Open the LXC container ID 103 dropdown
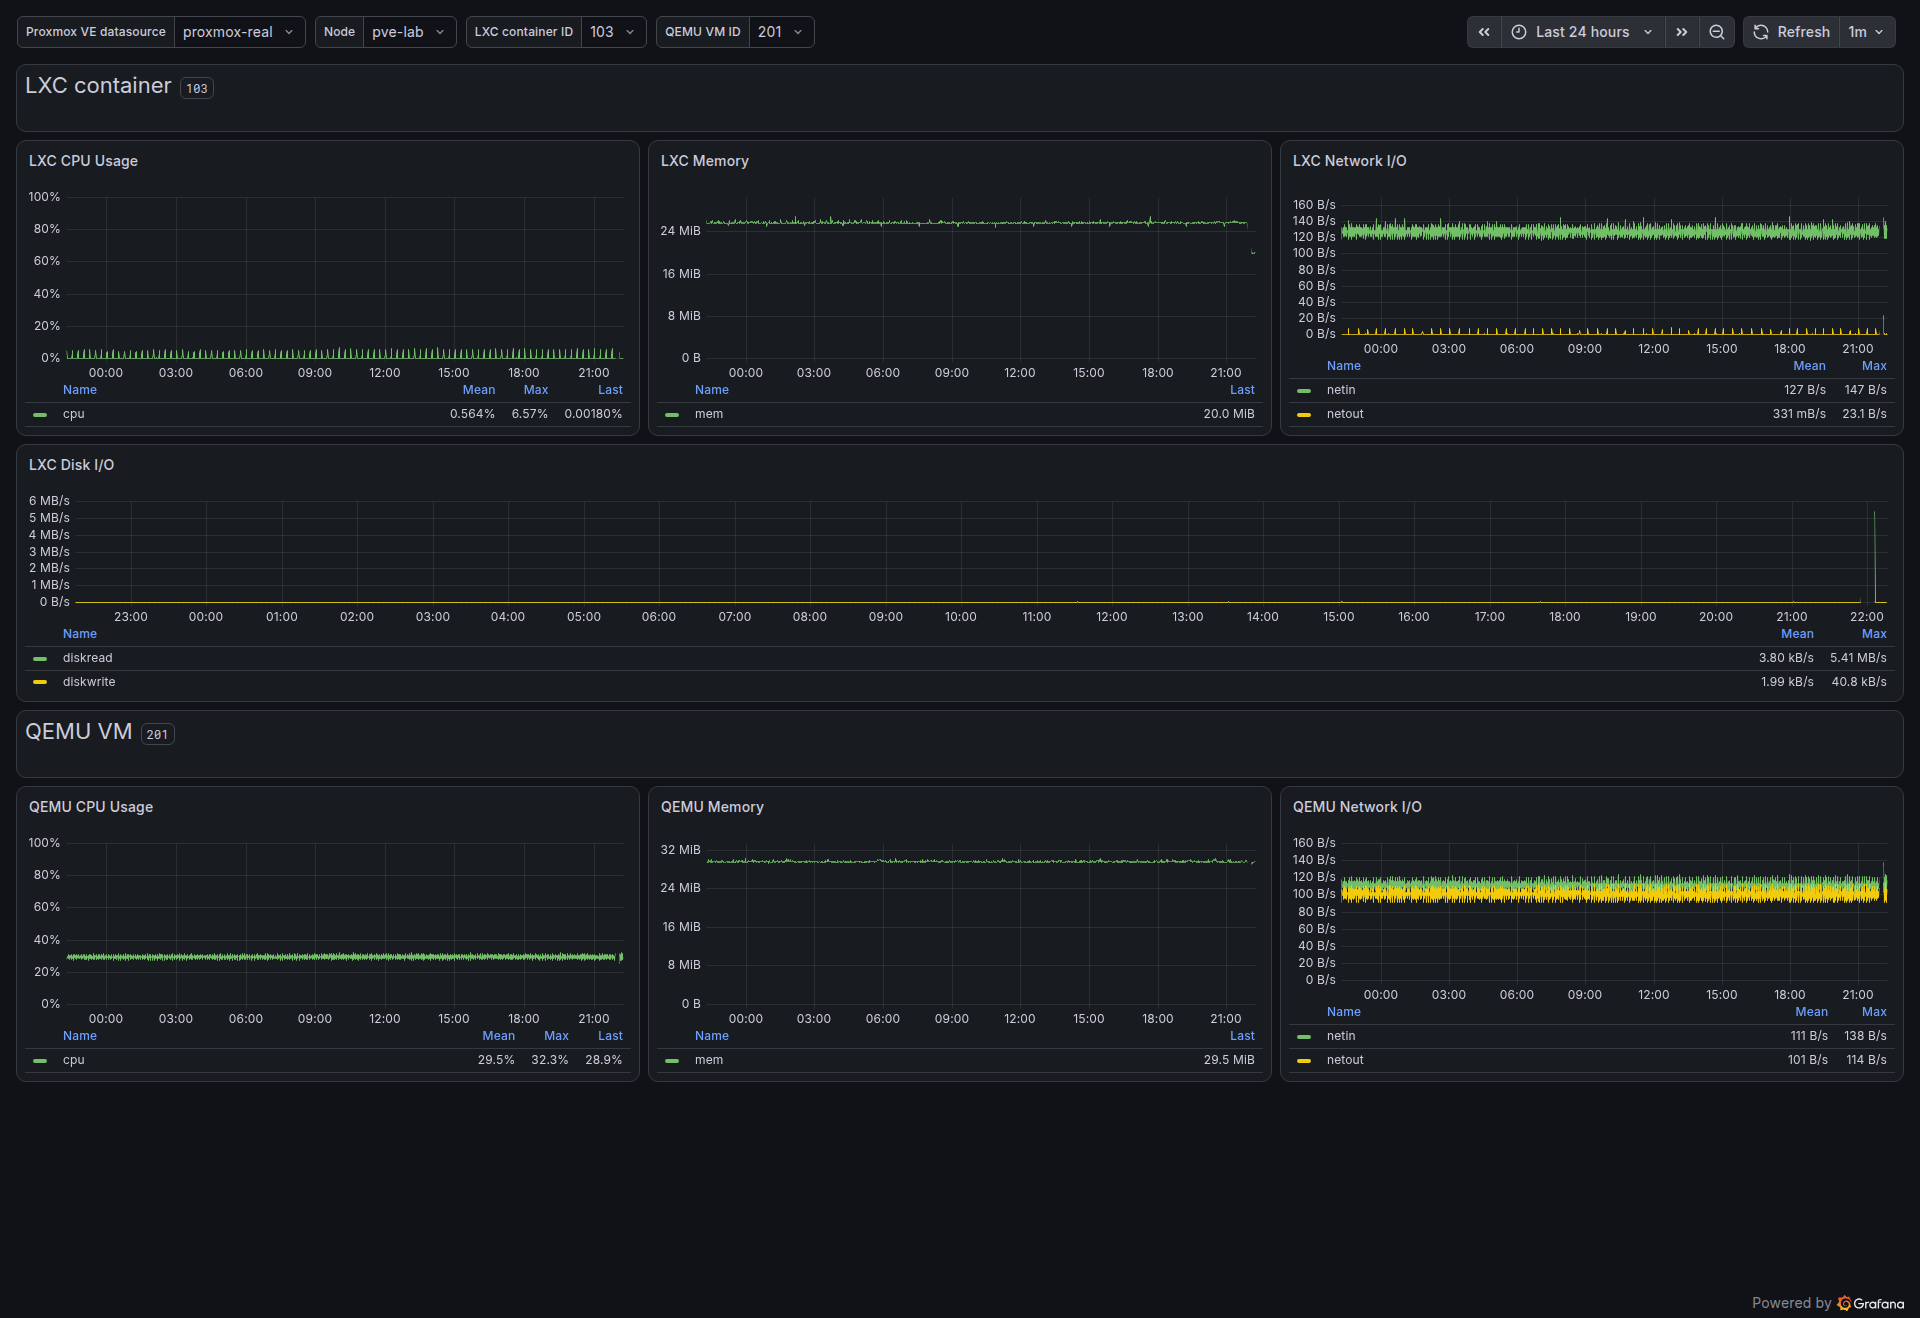1920x1318 pixels. (x=613, y=32)
